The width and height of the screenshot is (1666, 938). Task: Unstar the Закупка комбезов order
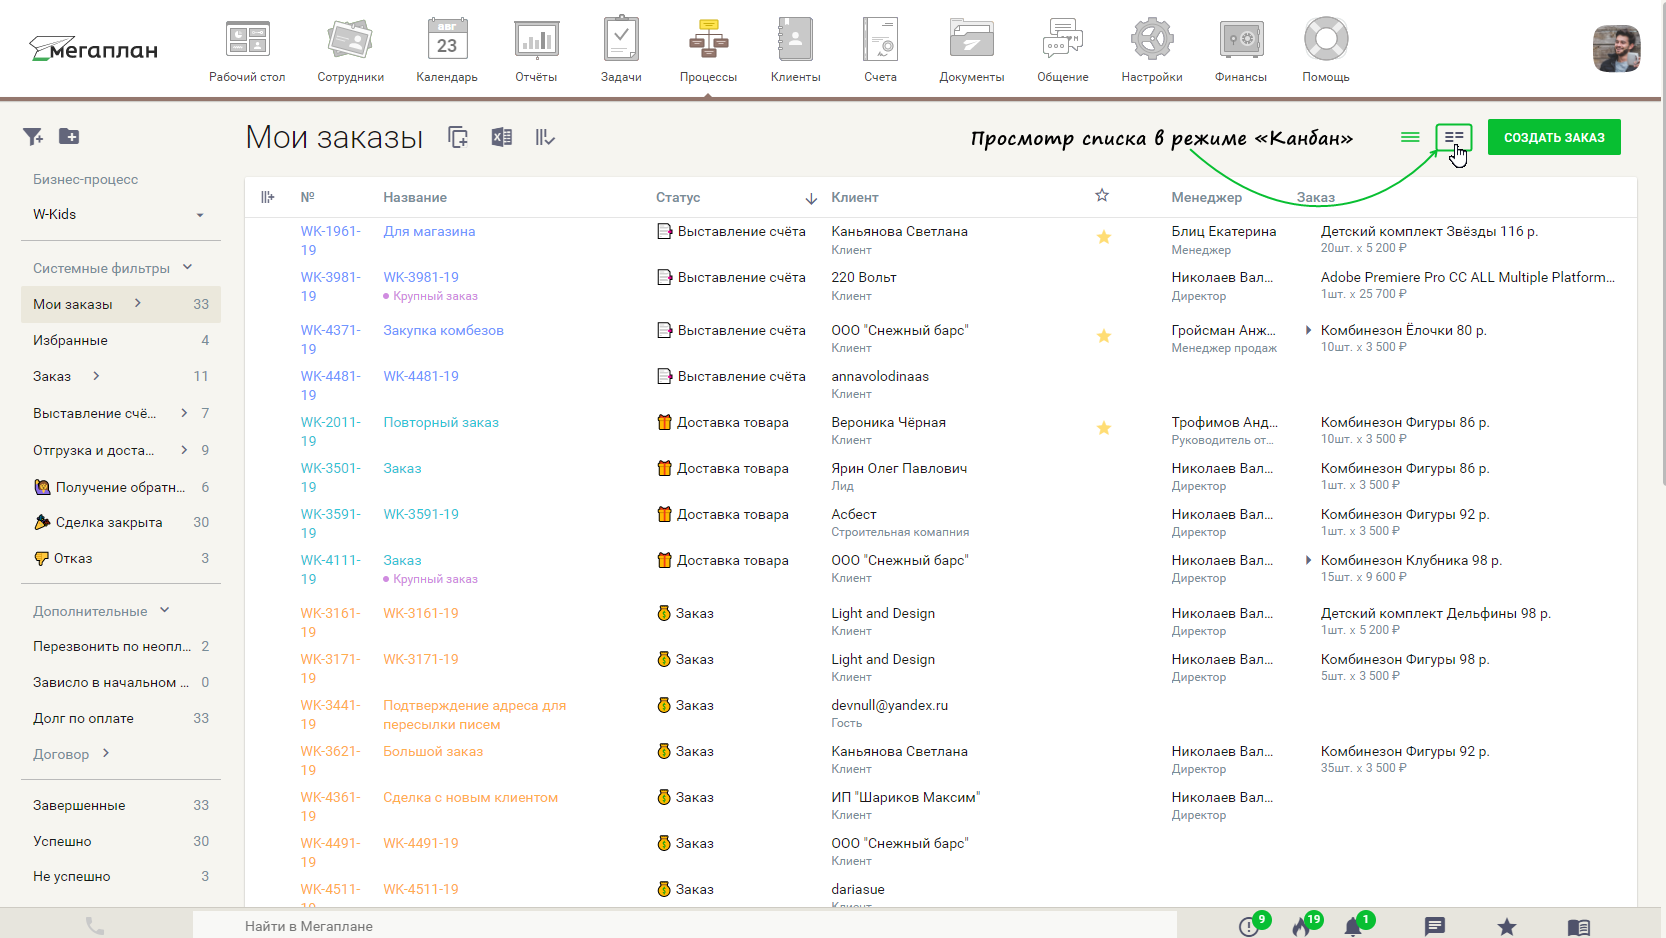tap(1104, 336)
